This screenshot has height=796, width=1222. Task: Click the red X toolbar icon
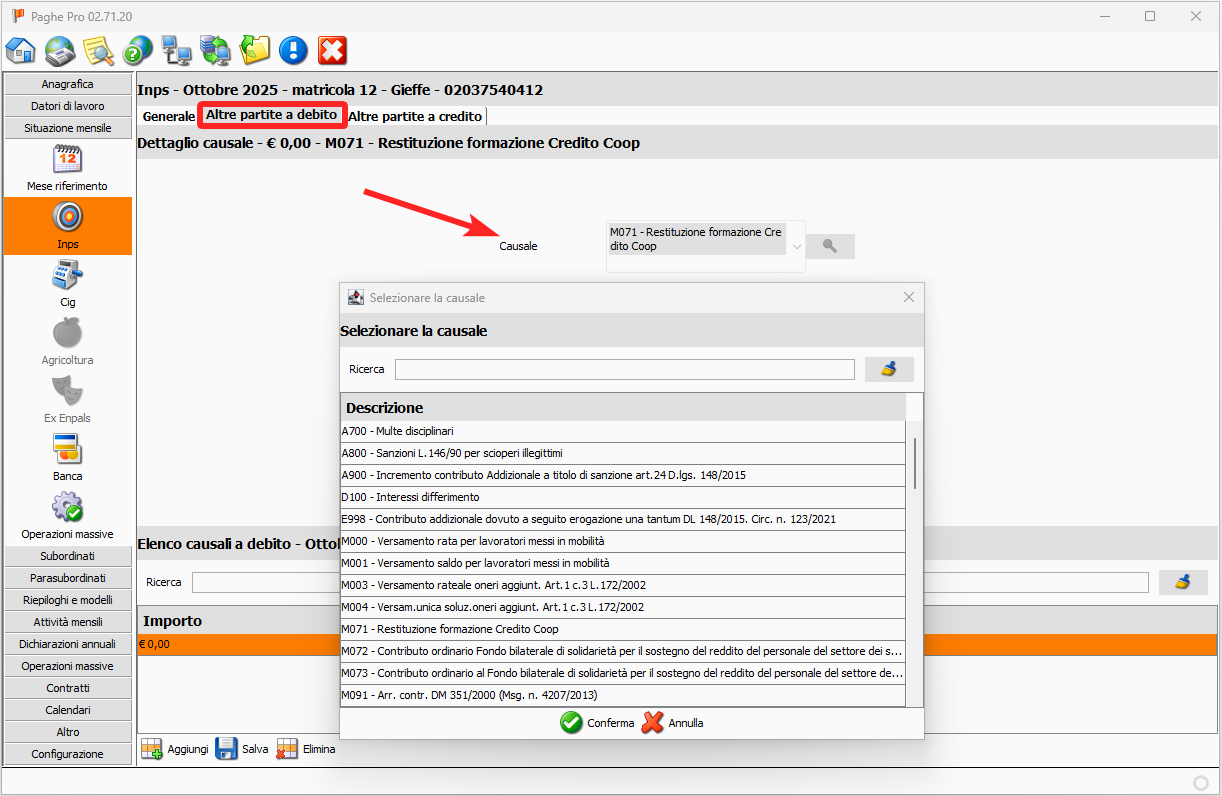click(x=332, y=49)
